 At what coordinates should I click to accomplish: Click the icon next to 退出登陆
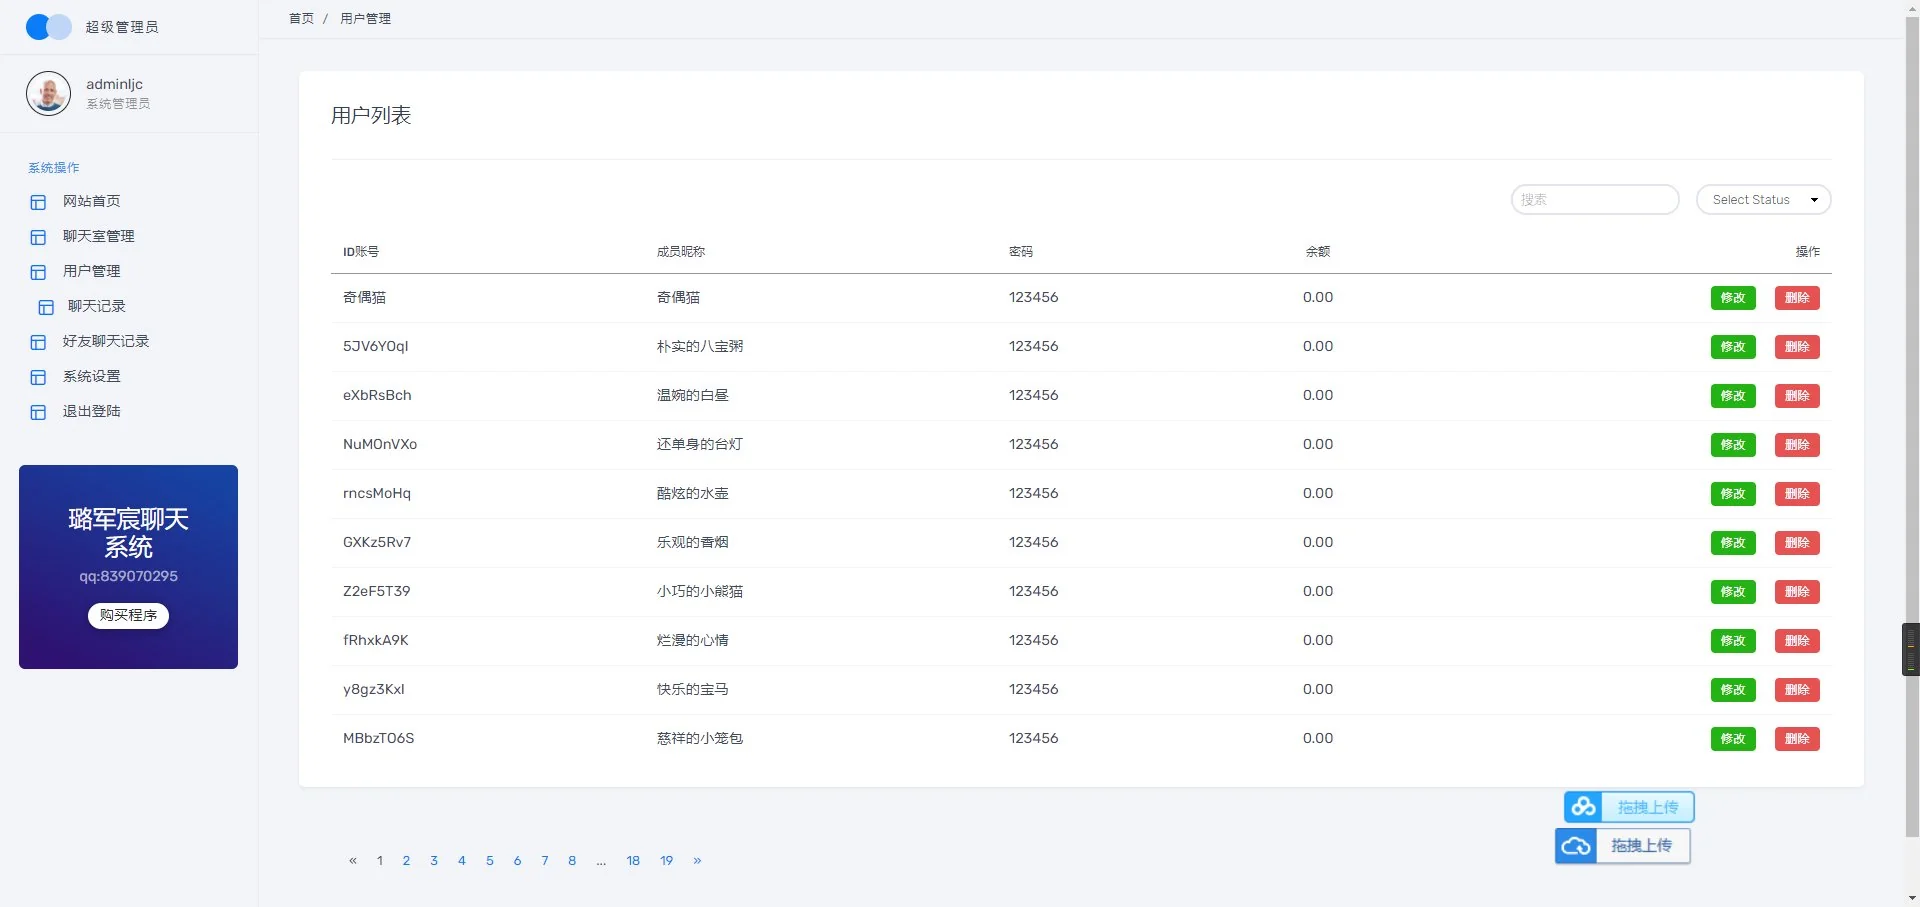pyautogui.click(x=38, y=412)
